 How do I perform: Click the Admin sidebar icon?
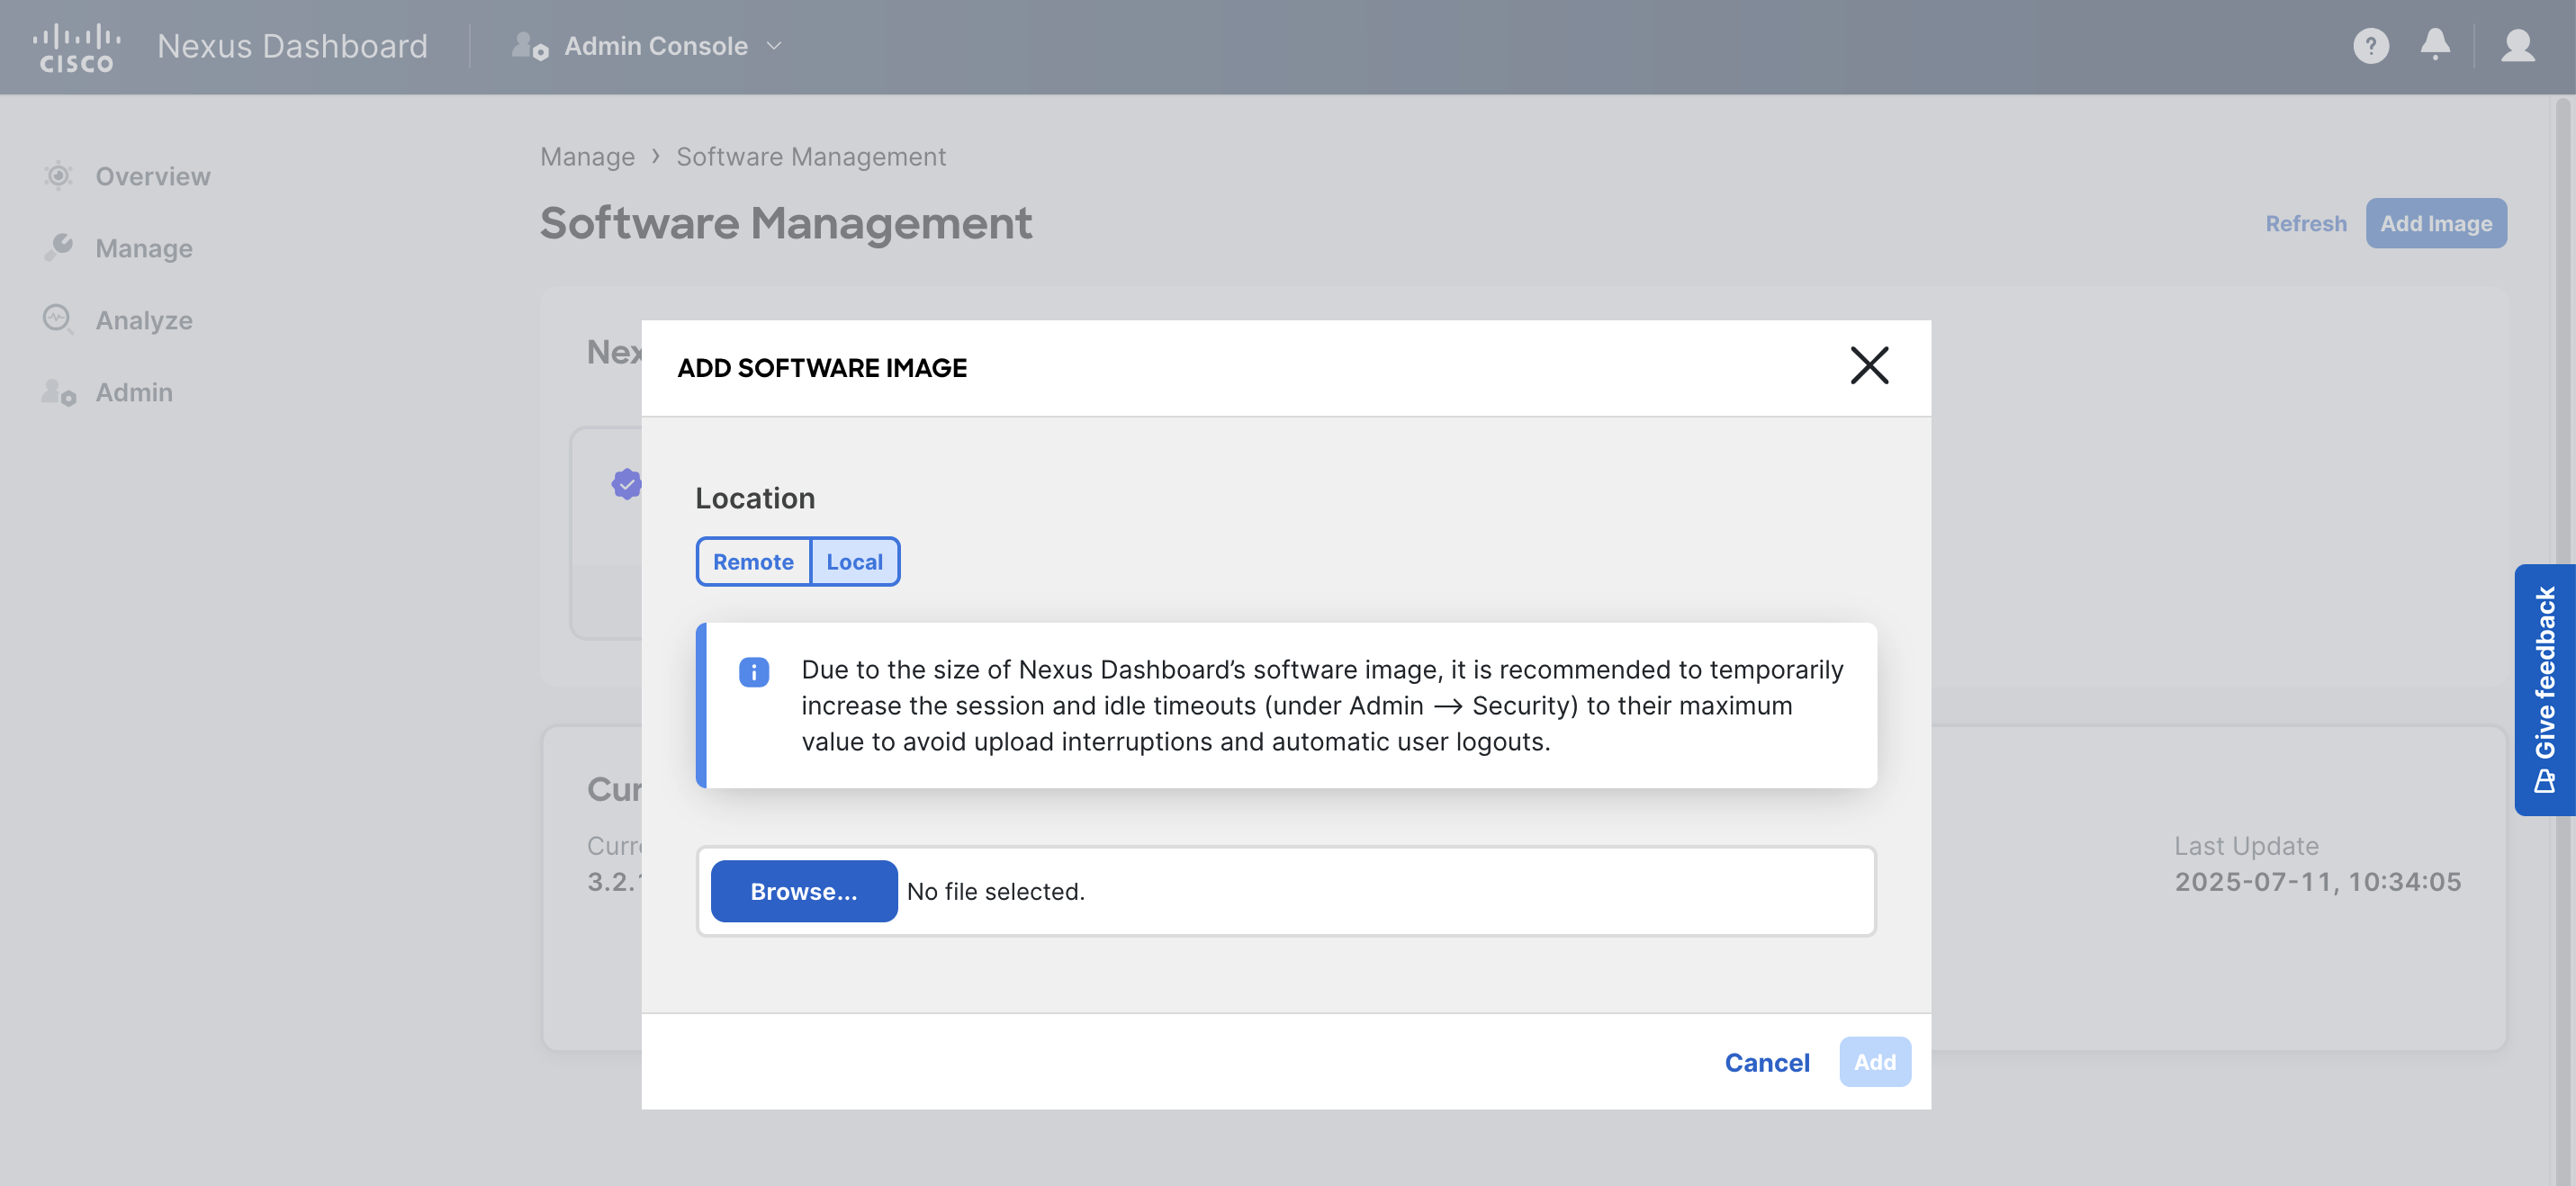(58, 392)
